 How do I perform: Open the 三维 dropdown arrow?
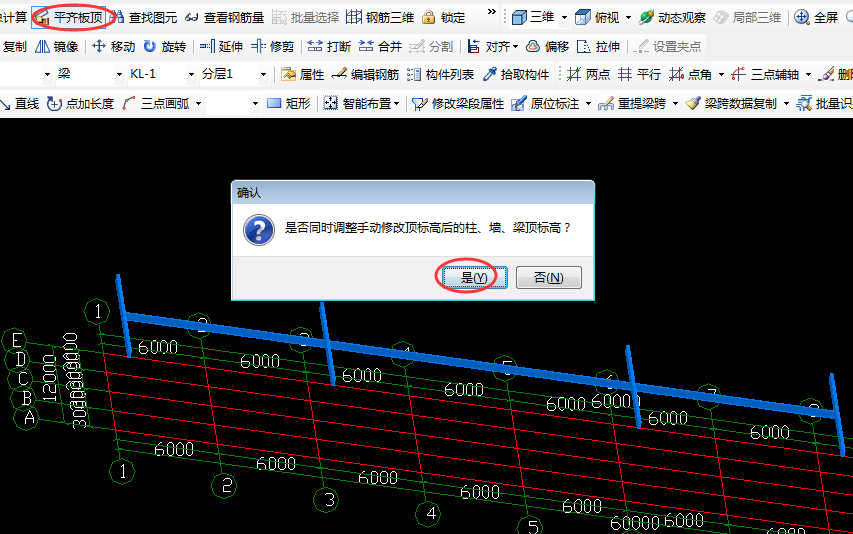[x=564, y=18]
